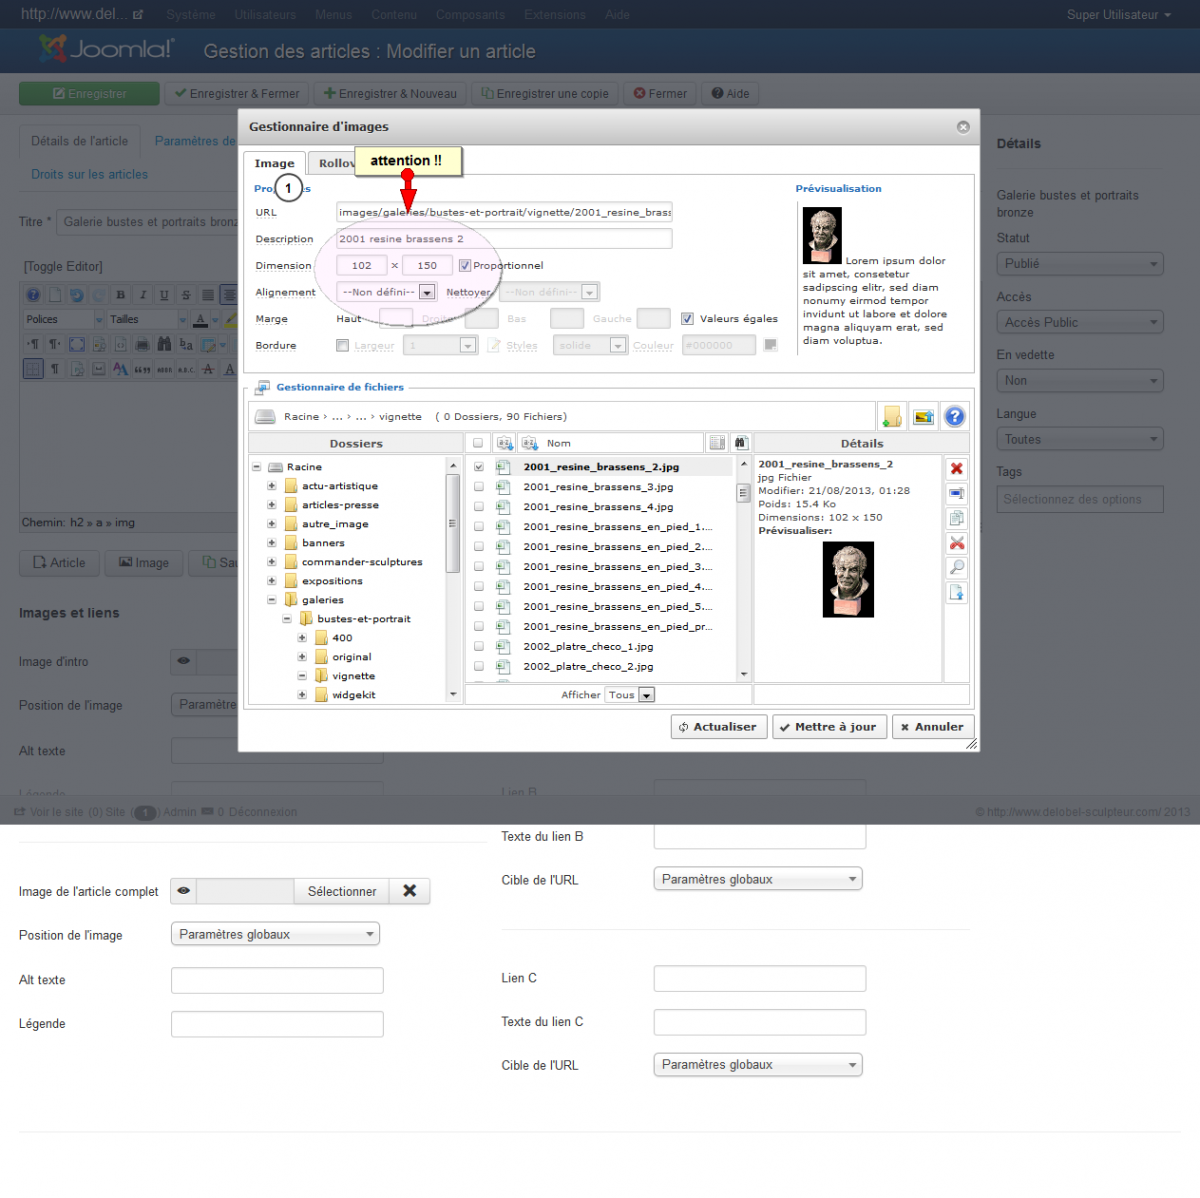The width and height of the screenshot is (1200, 1198).
Task: Click the new folder icon in file manager
Action: [x=891, y=417]
